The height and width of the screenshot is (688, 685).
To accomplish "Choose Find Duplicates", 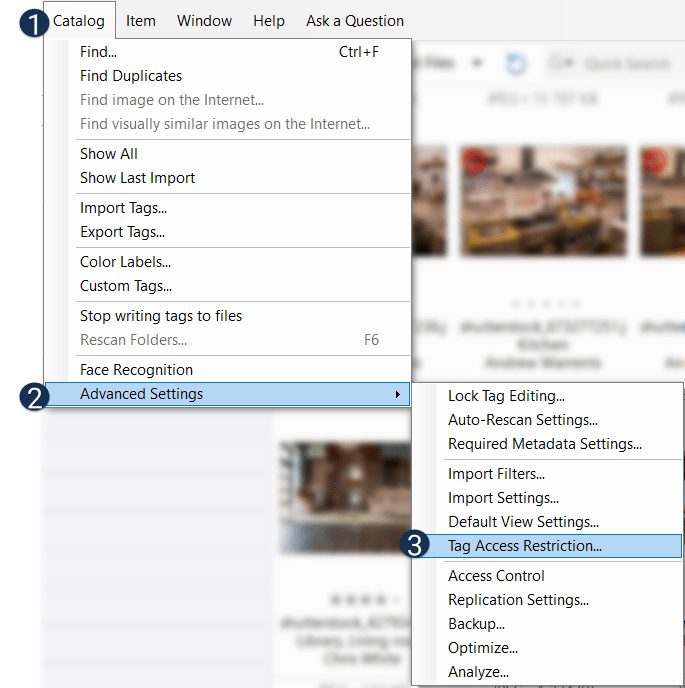I will [x=131, y=76].
